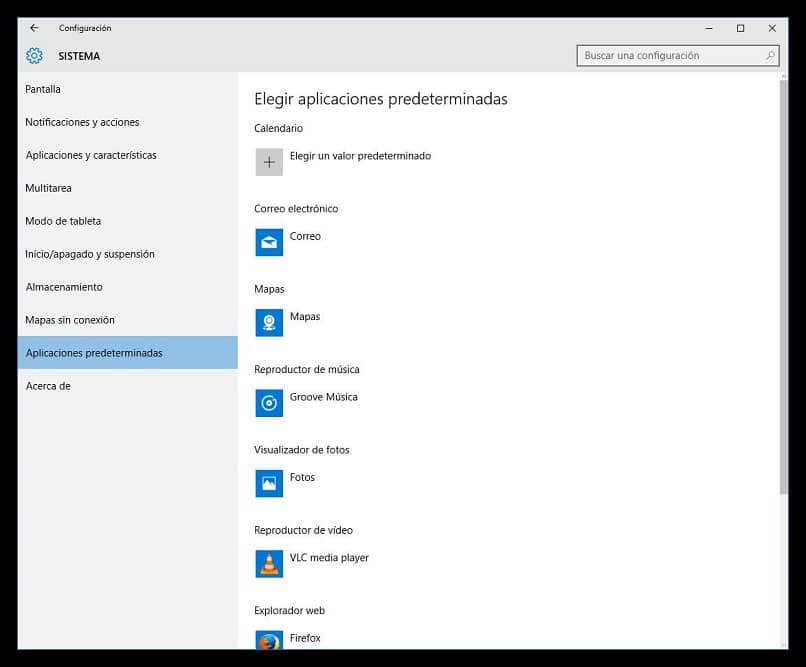
Task: Click the Visualizador de fotos label
Action: tap(302, 450)
